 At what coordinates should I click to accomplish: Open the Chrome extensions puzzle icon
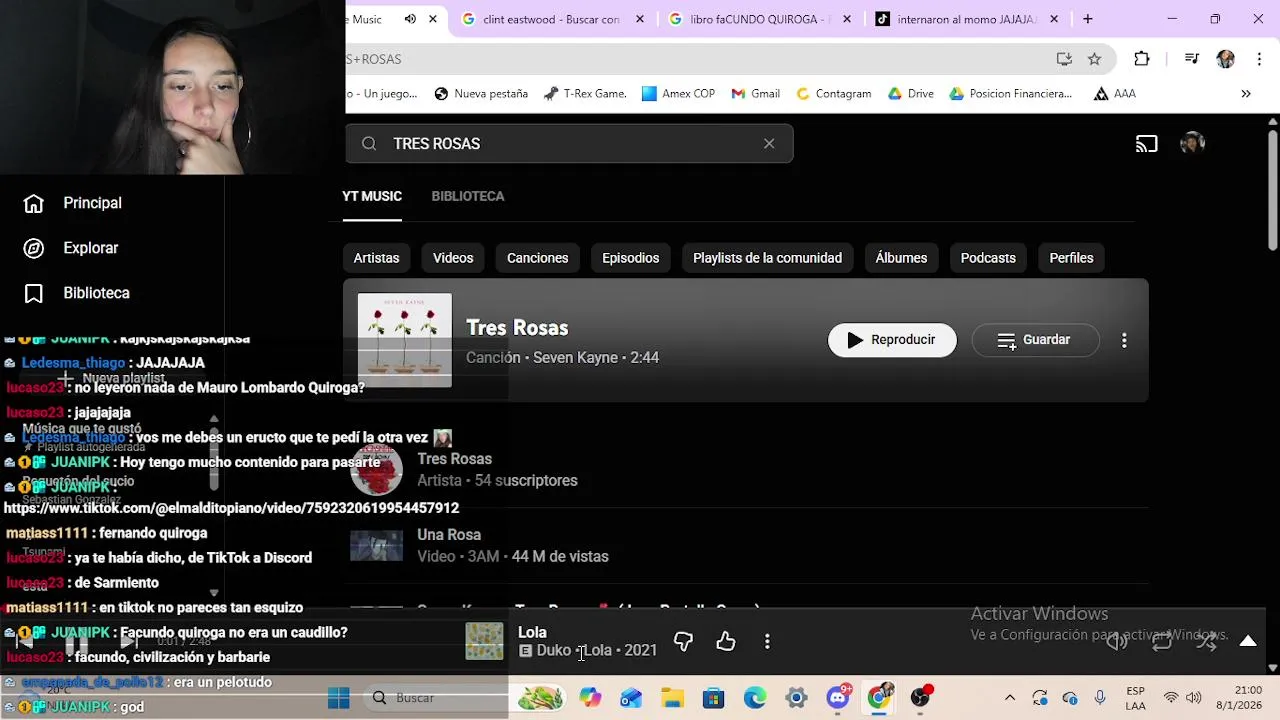click(1142, 59)
